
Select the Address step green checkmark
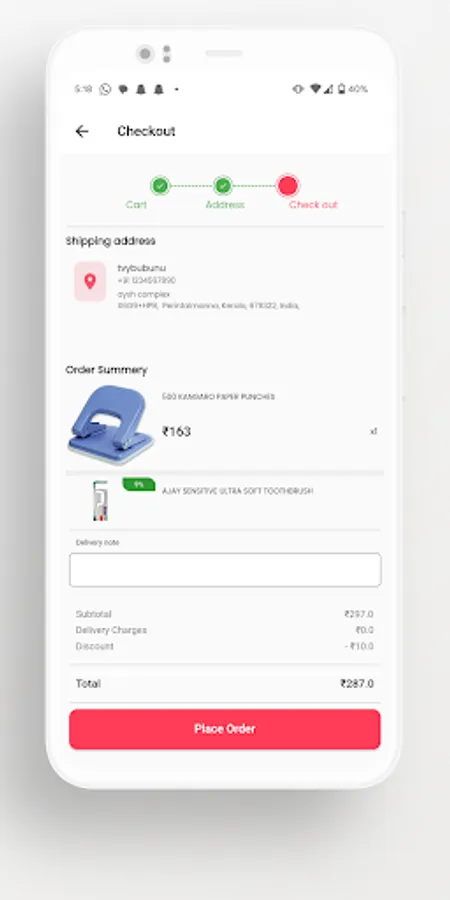pyautogui.click(x=223, y=186)
